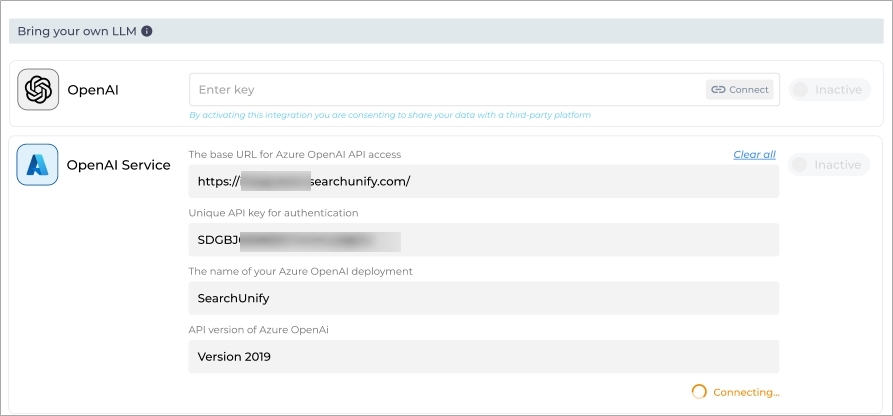
Task: Click the Clear all link
Action: (x=754, y=154)
